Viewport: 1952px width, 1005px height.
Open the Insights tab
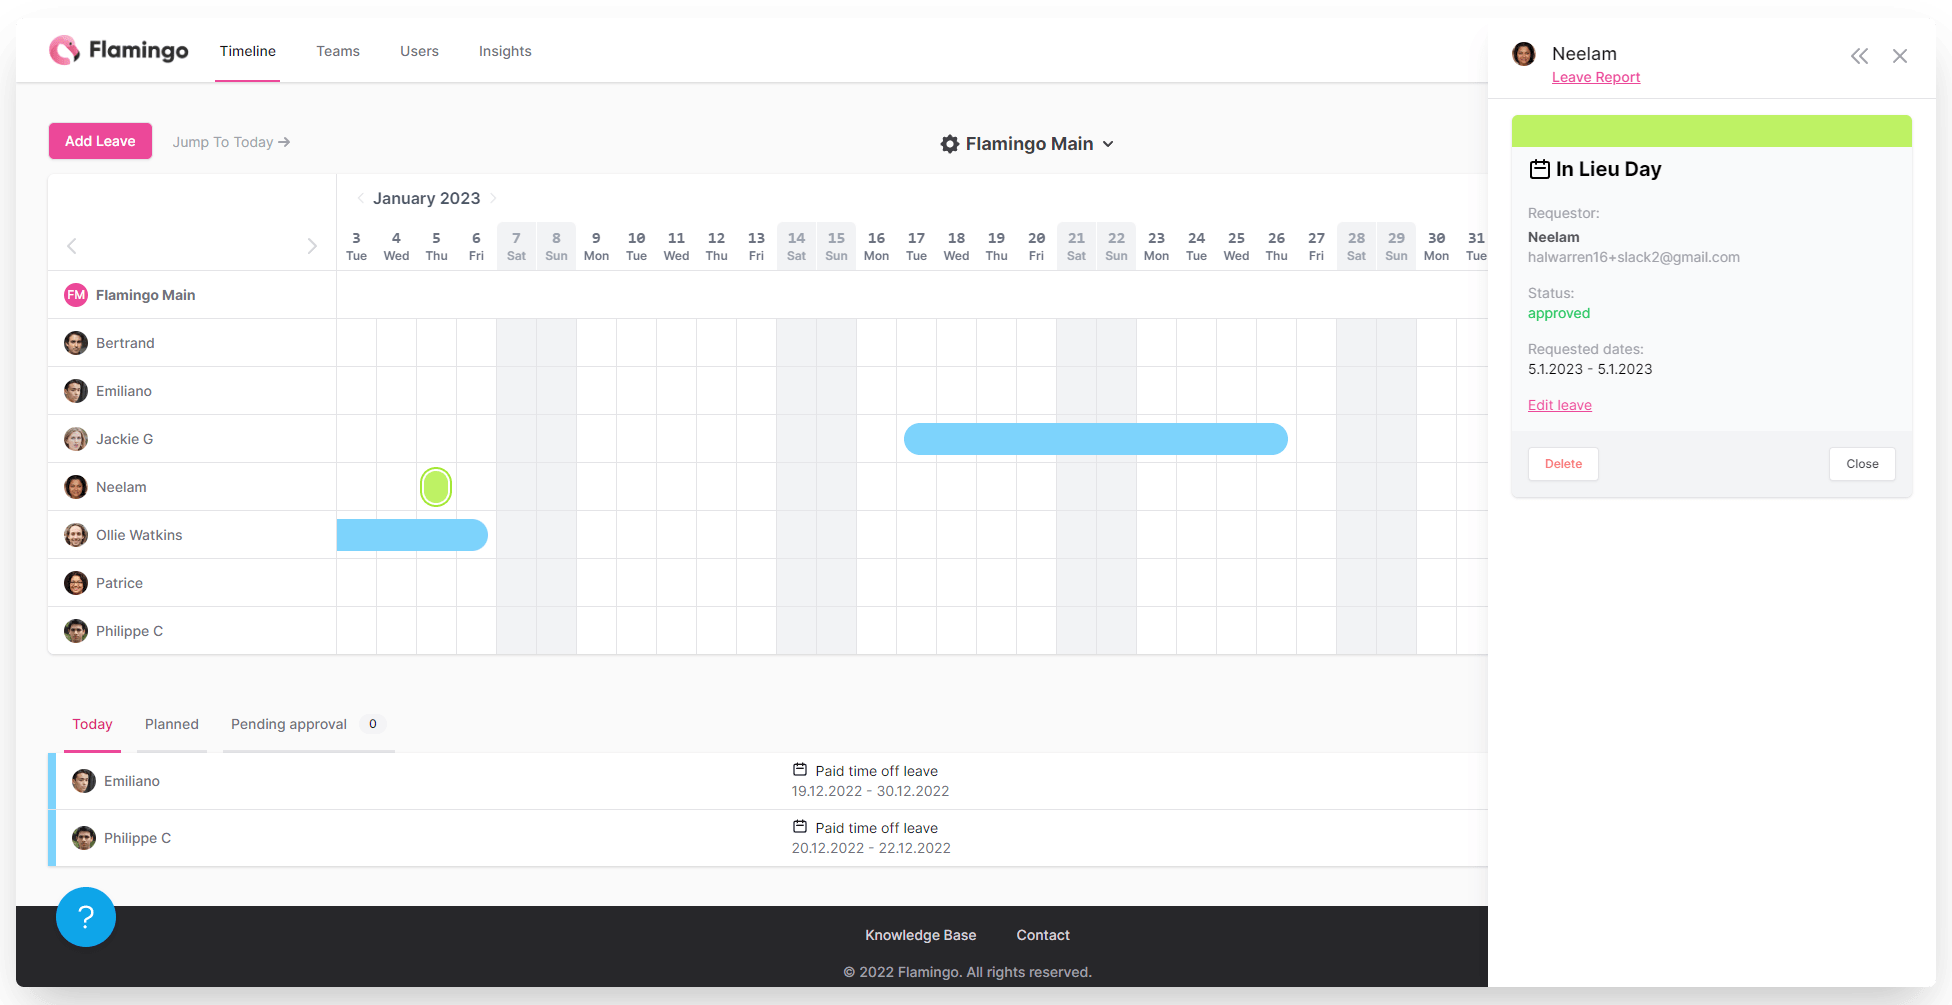[505, 51]
